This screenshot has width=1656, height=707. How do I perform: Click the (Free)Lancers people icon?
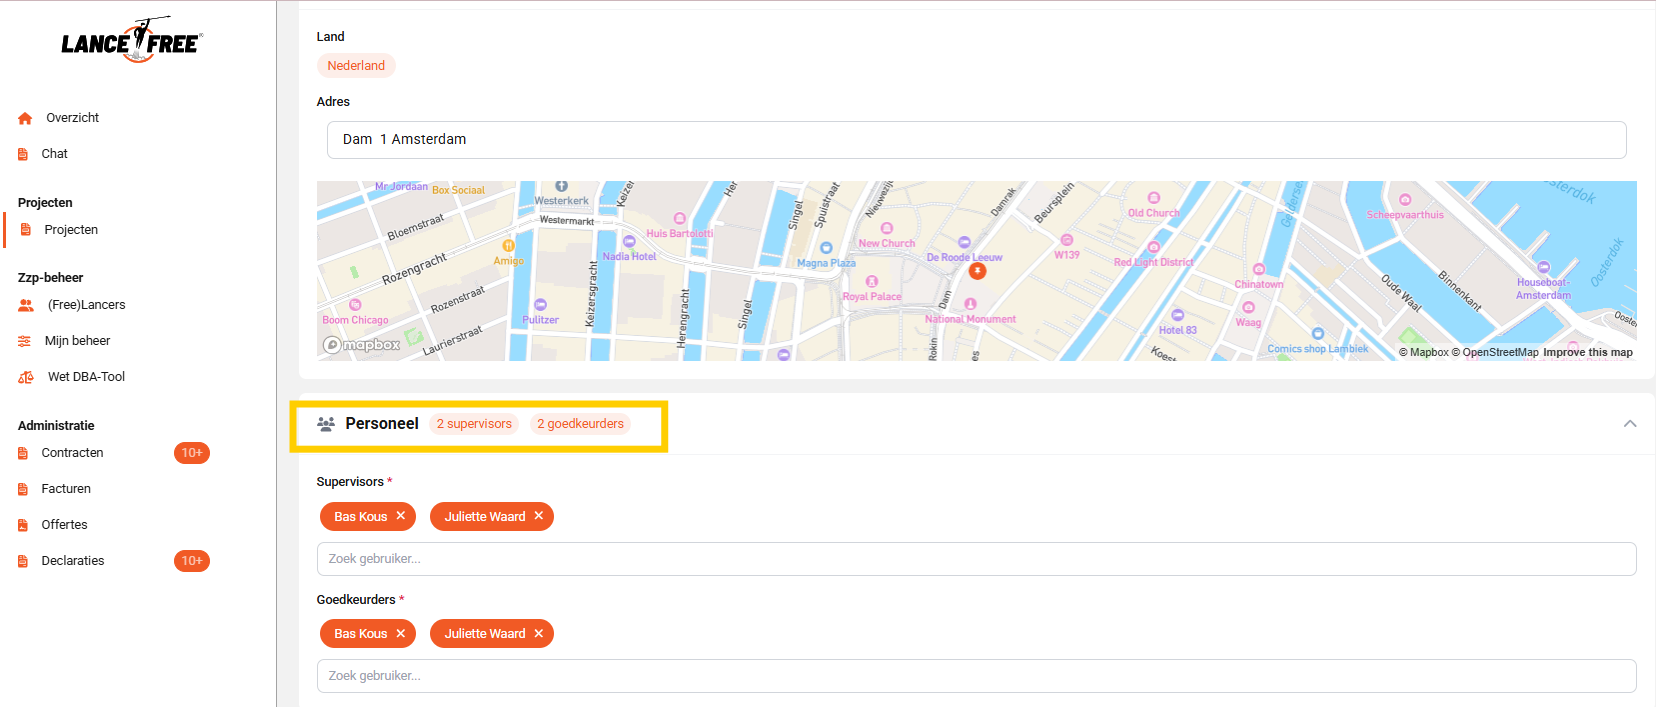tap(26, 305)
